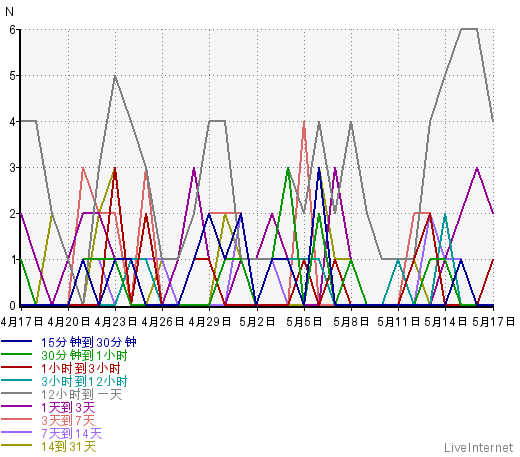Image resolution: width=520 pixels, height=457 pixels.
Task: Select the 14到31天 legend label
Action: 69,446
